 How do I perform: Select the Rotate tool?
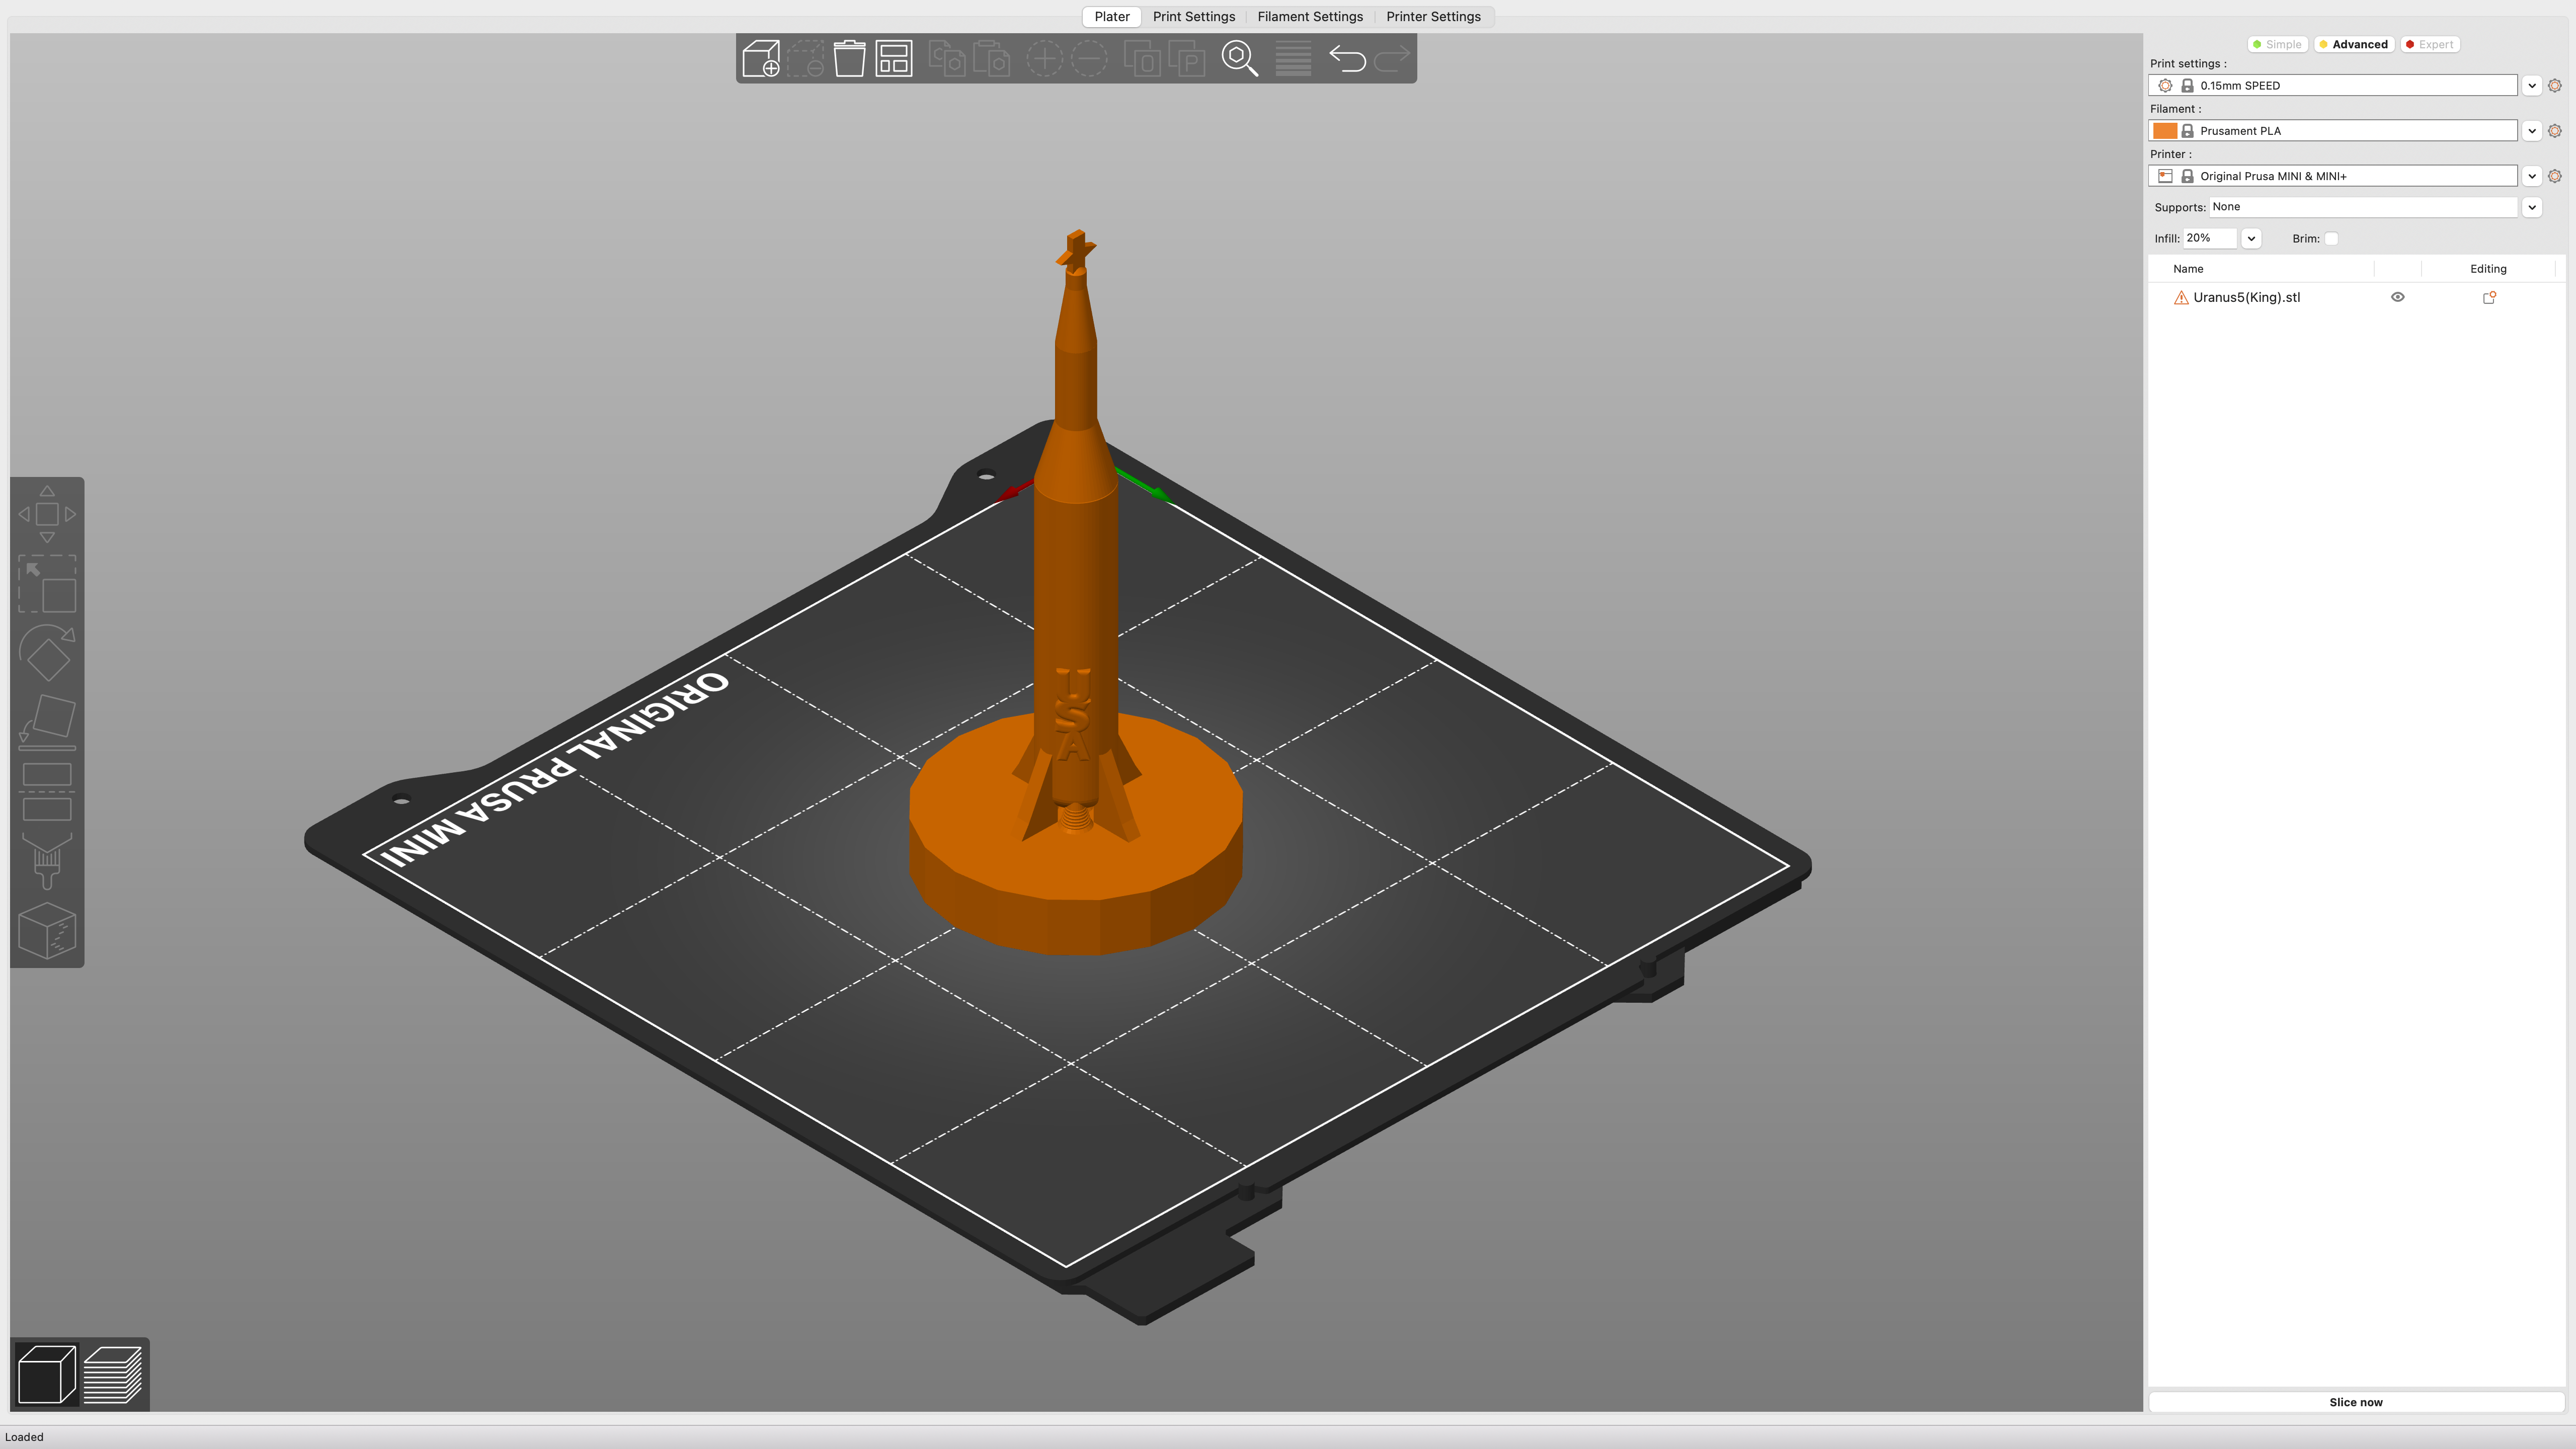[47, 652]
